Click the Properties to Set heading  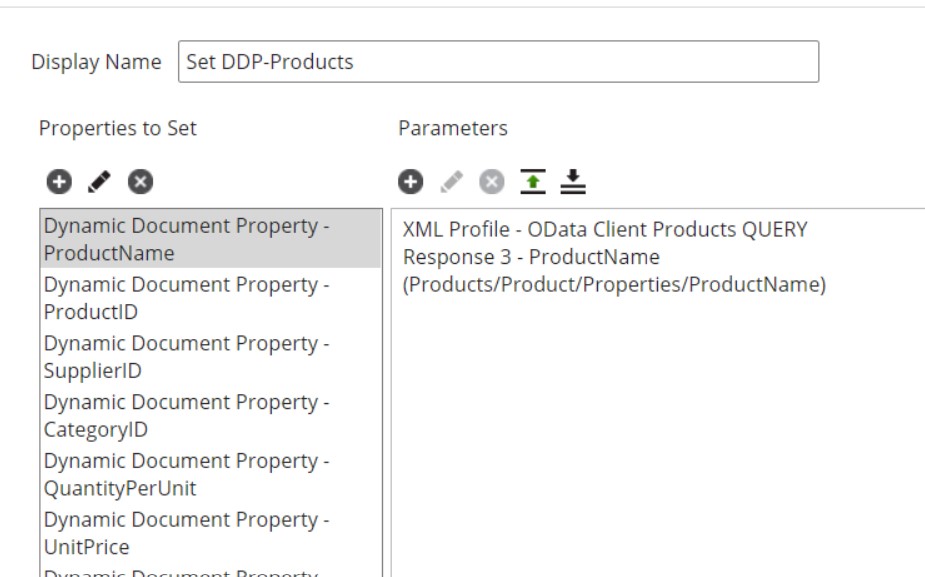pos(118,128)
